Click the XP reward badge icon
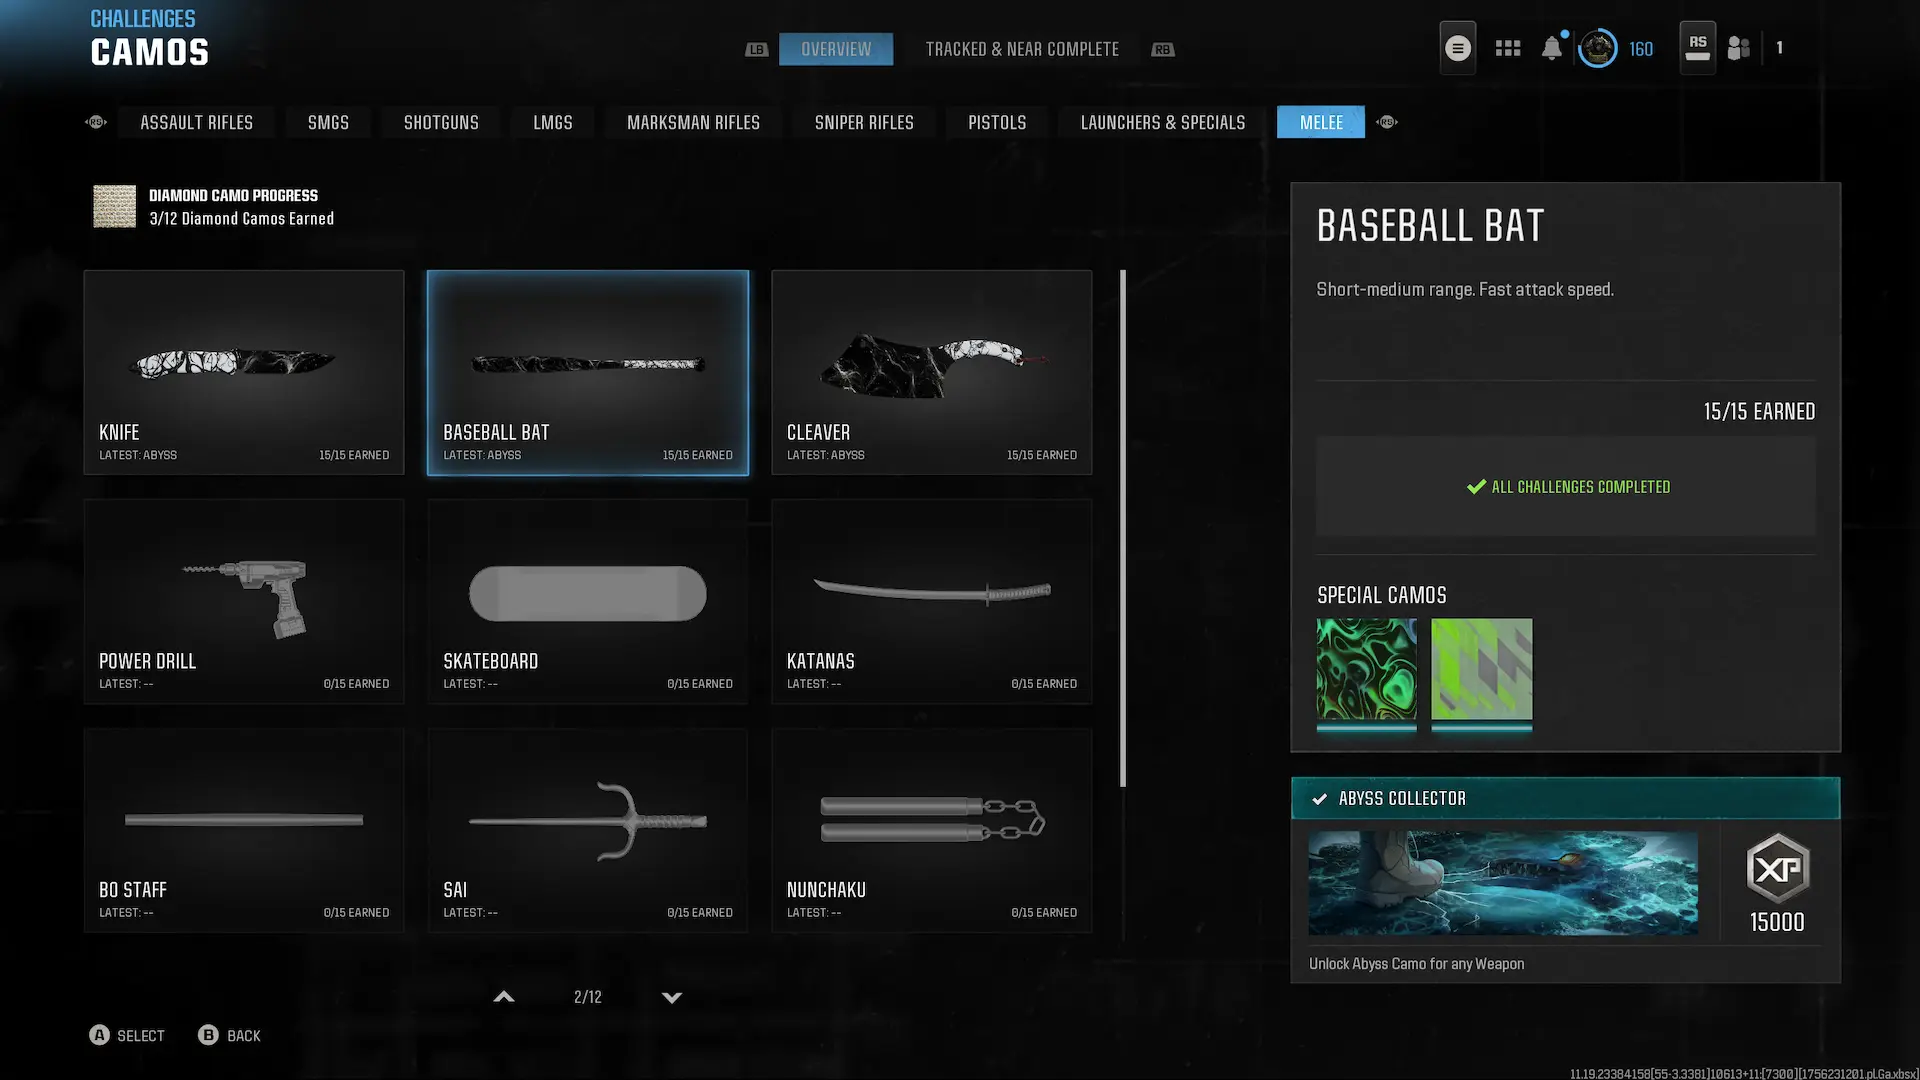The height and width of the screenshot is (1080, 1920). tap(1777, 868)
